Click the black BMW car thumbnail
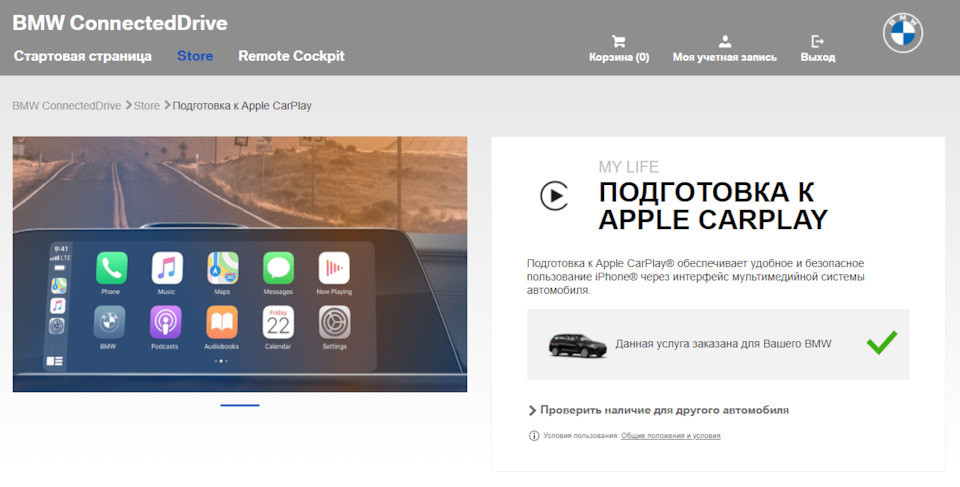Viewport: 960px width, 487px height. click(577, 345)
